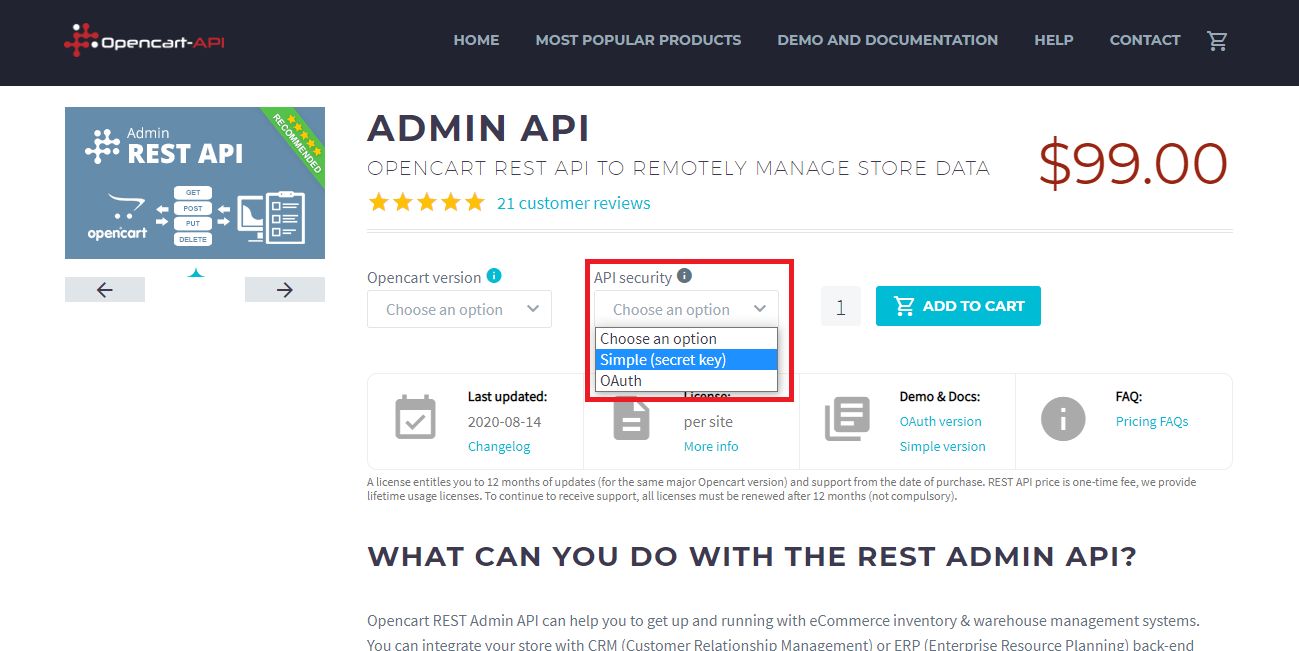Viewport: 1299px width, 651px height.
Task: Click the FAQ info circle icon
Action: 1063,419
